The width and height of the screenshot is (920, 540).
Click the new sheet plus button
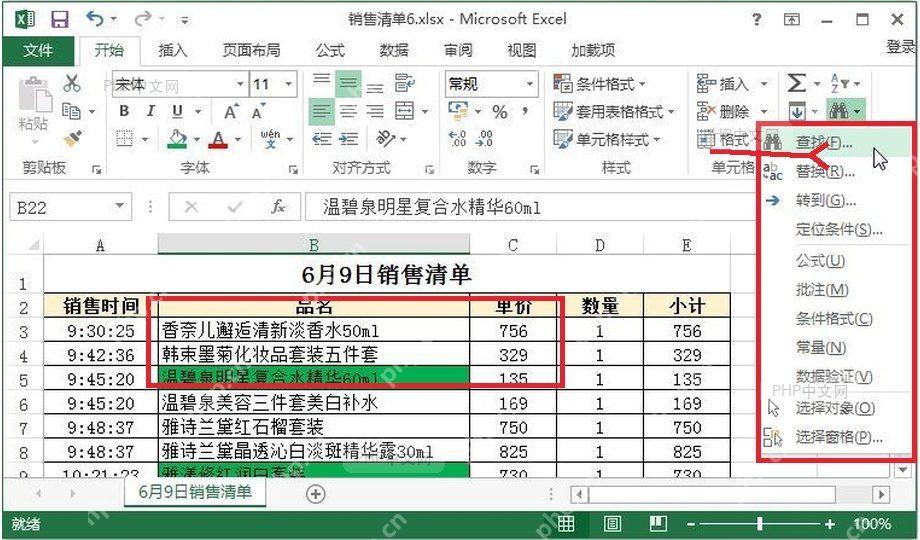pyautogui.click(x=316, y=494)
